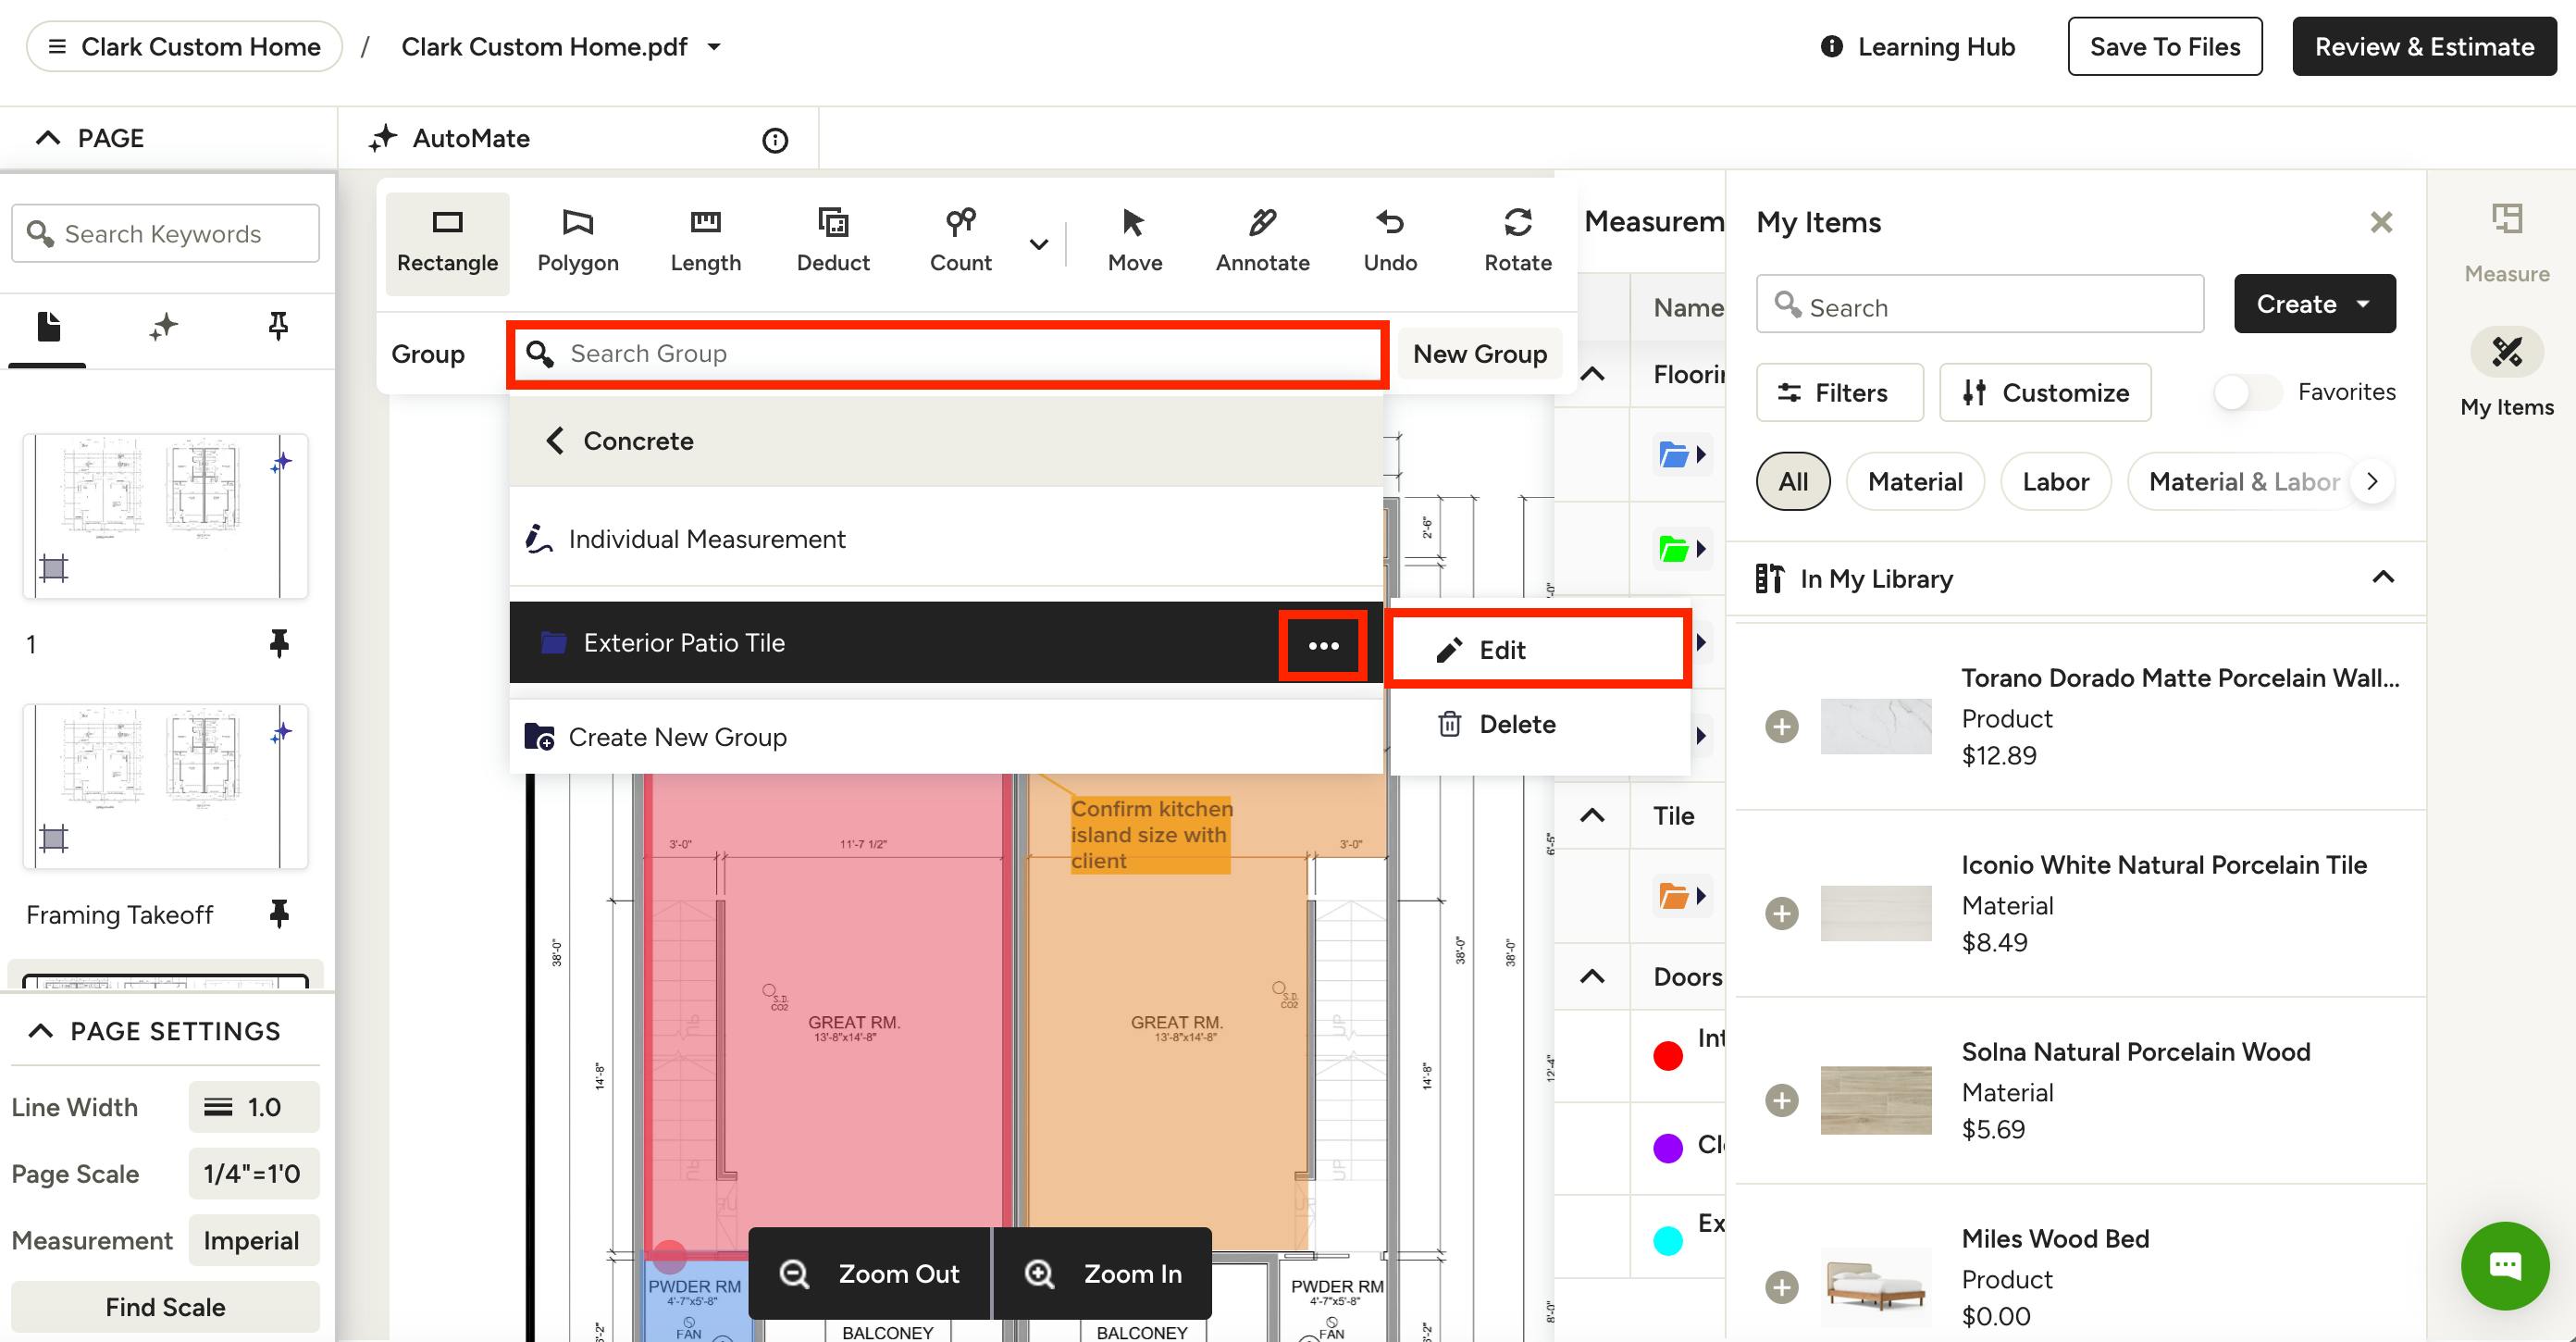This screenshot has width=2576, height=1342.
Task: Click the cyan color dot in Doors
Action: tap(1667, 1240)
